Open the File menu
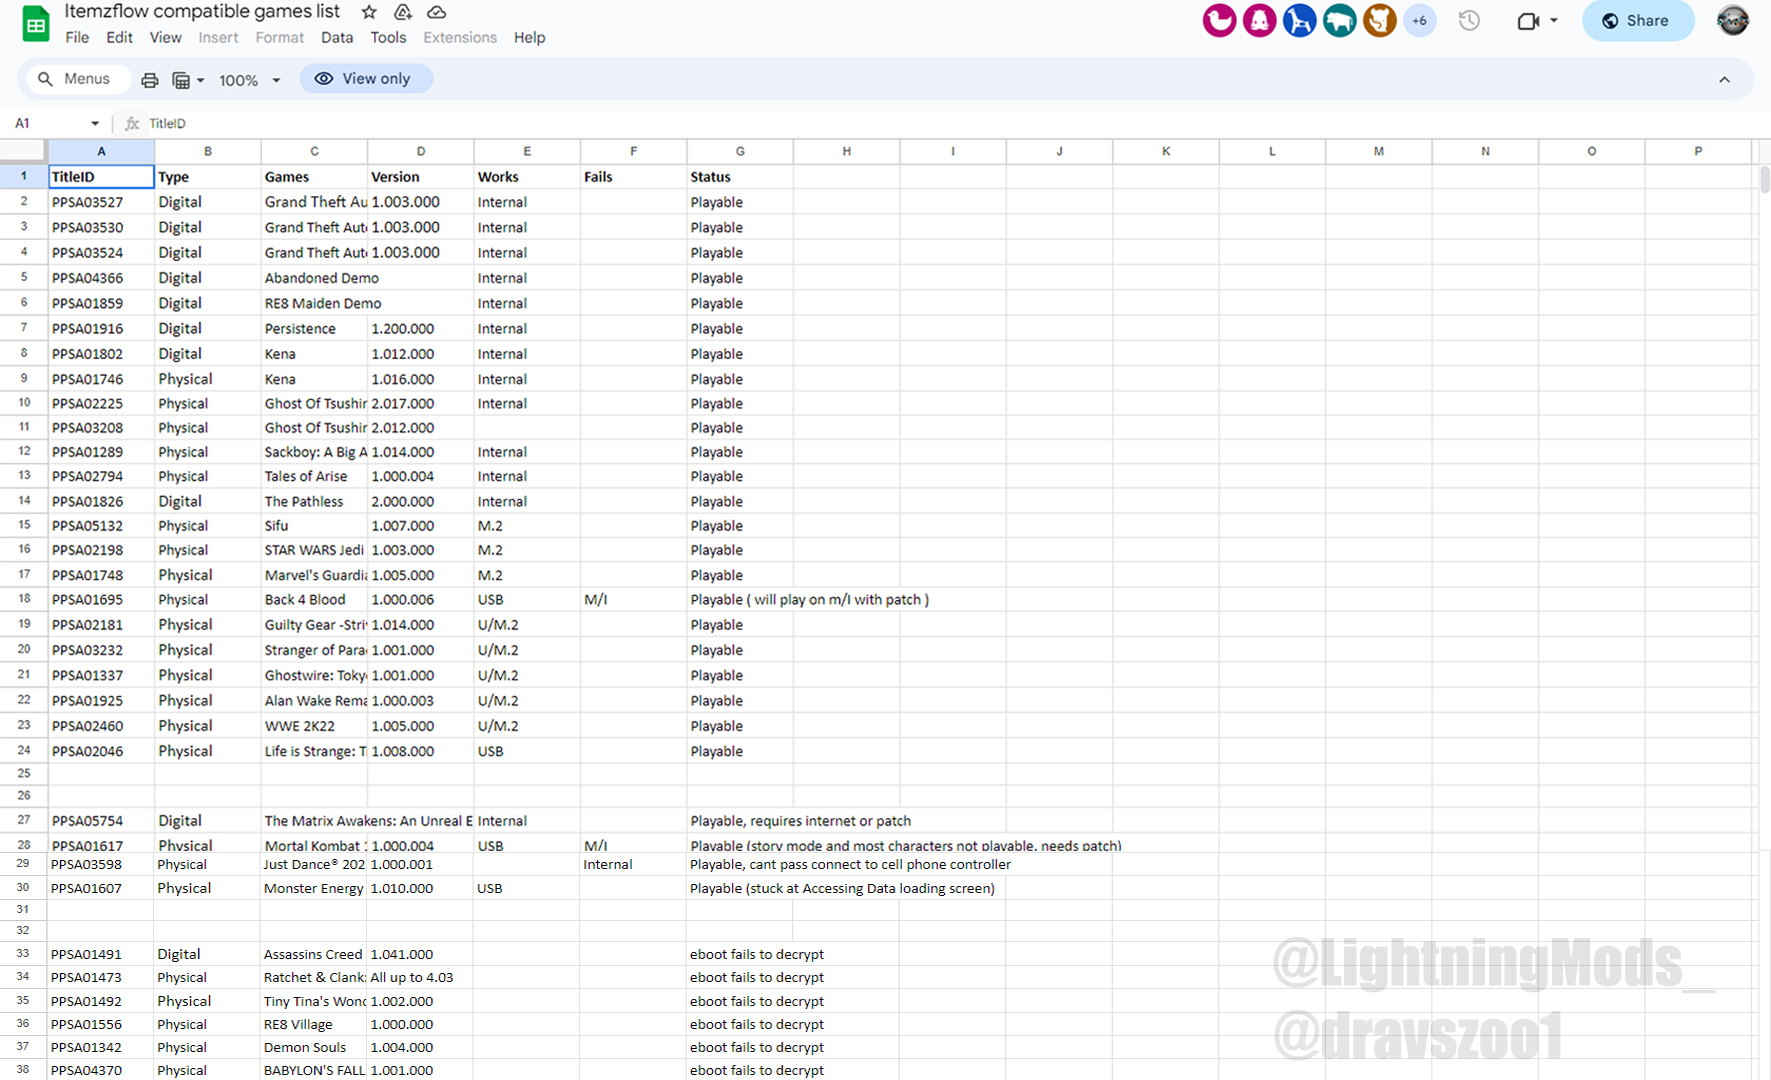 (77, 37)
